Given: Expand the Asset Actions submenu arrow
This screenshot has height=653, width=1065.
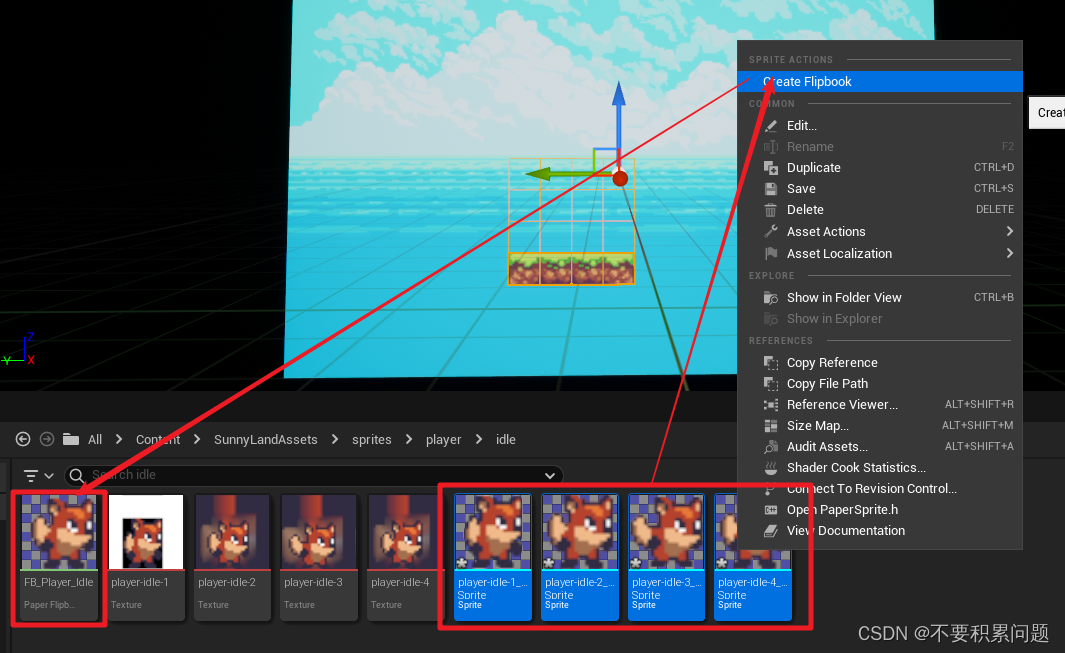Looking at the screenshot, I should point(1010,232).
